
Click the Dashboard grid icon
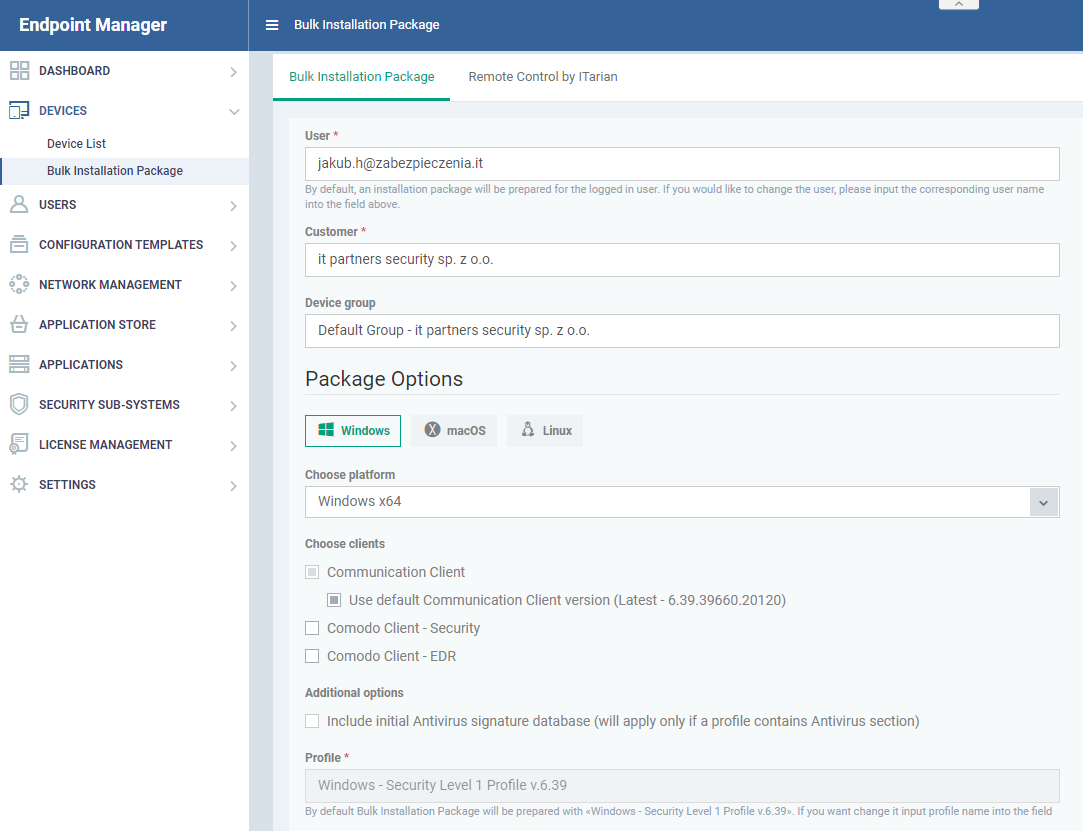click(19, 70)
